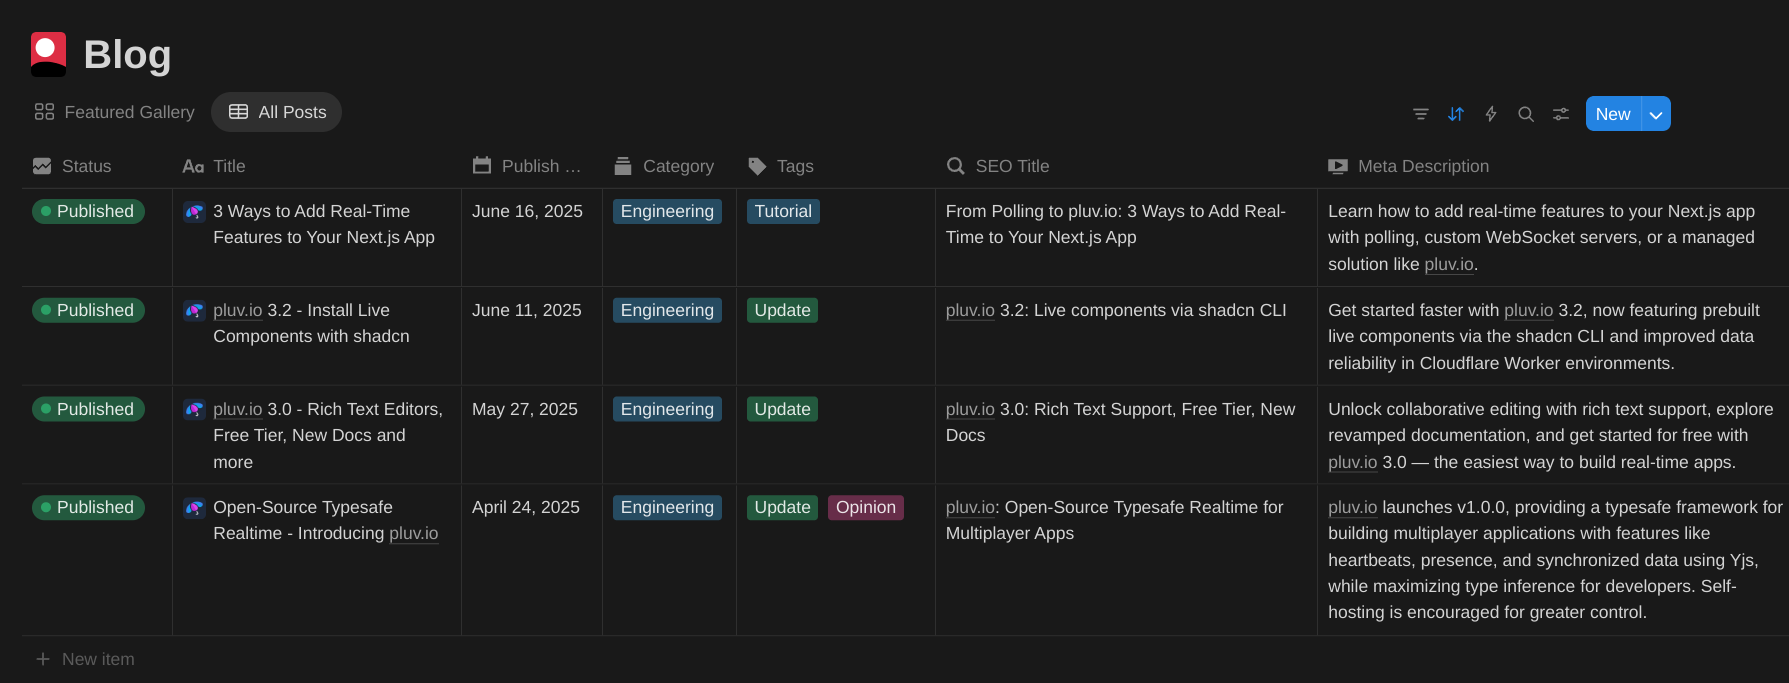This screenshot has height=683, width=1789.
Task: Select the All Posts tab
Action: click(277, 112)
